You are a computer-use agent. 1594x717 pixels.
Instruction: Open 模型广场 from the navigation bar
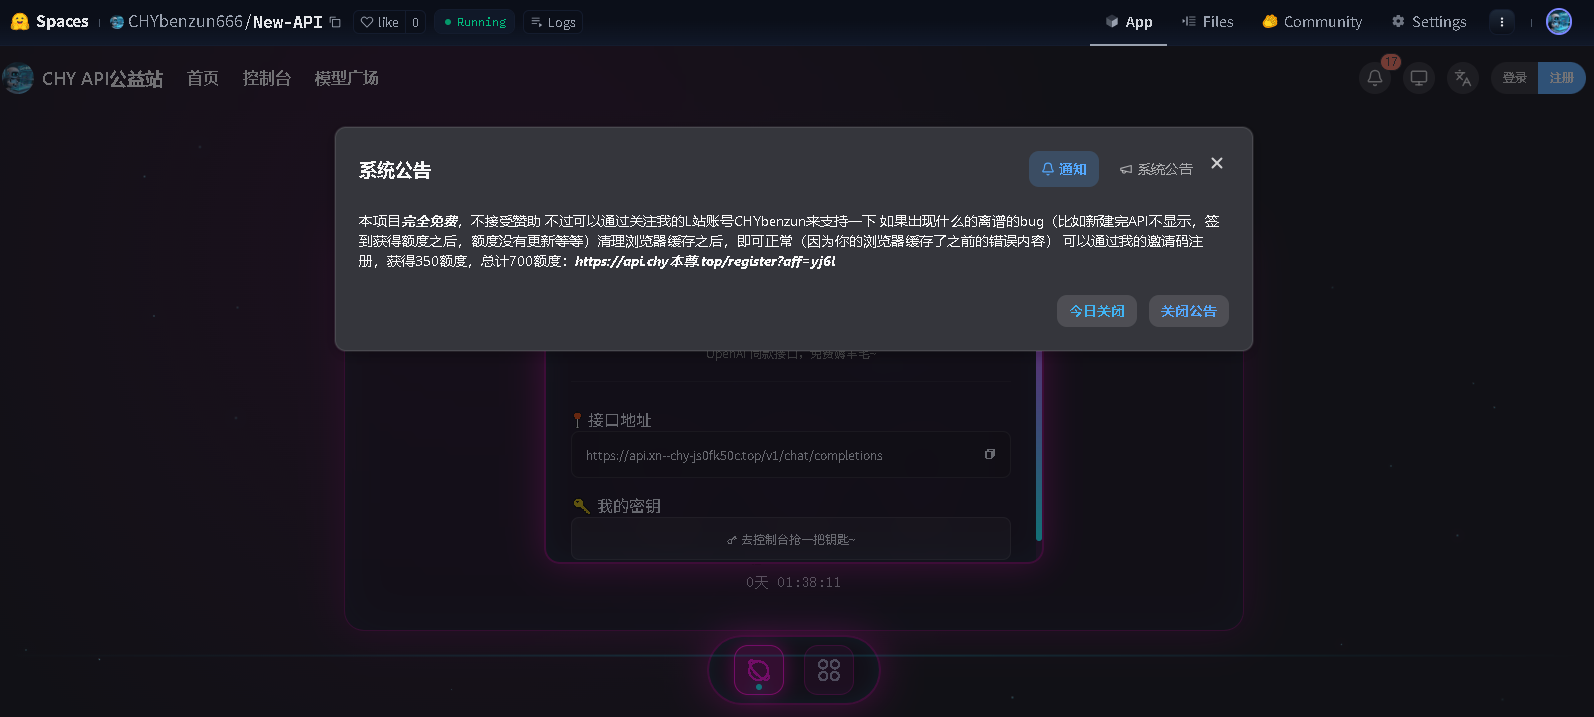click(347, 78)
